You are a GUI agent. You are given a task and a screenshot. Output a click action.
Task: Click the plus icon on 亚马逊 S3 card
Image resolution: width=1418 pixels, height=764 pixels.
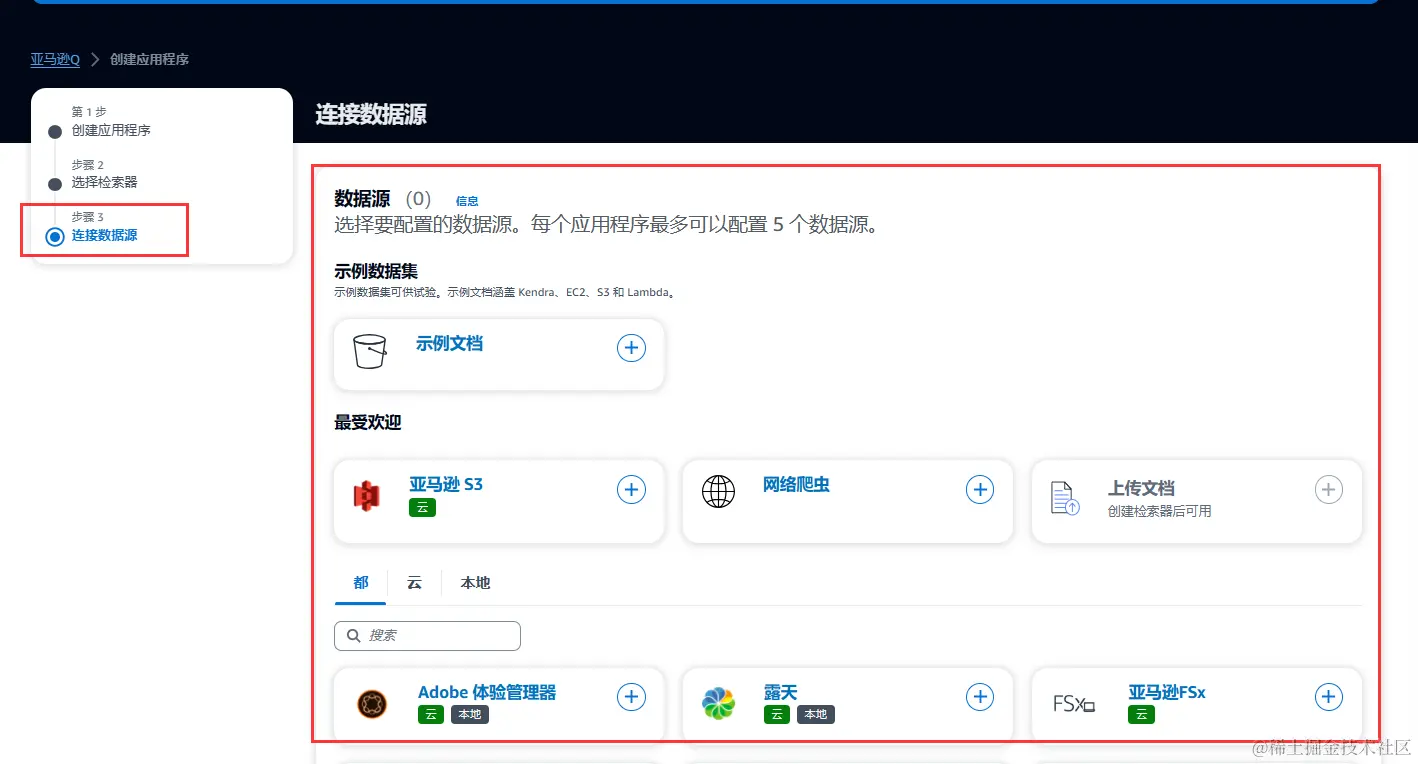pos(631,490)
